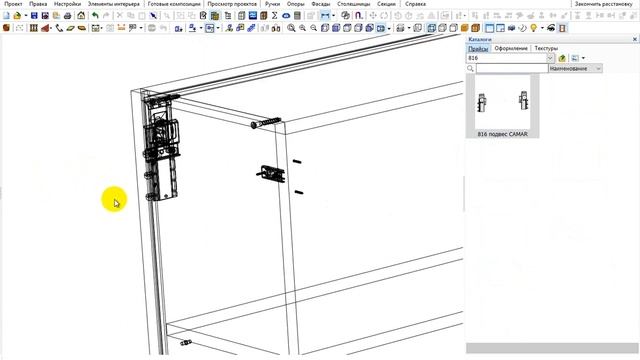
Task: Select the magnet snap icon
Action: [358, 16]
